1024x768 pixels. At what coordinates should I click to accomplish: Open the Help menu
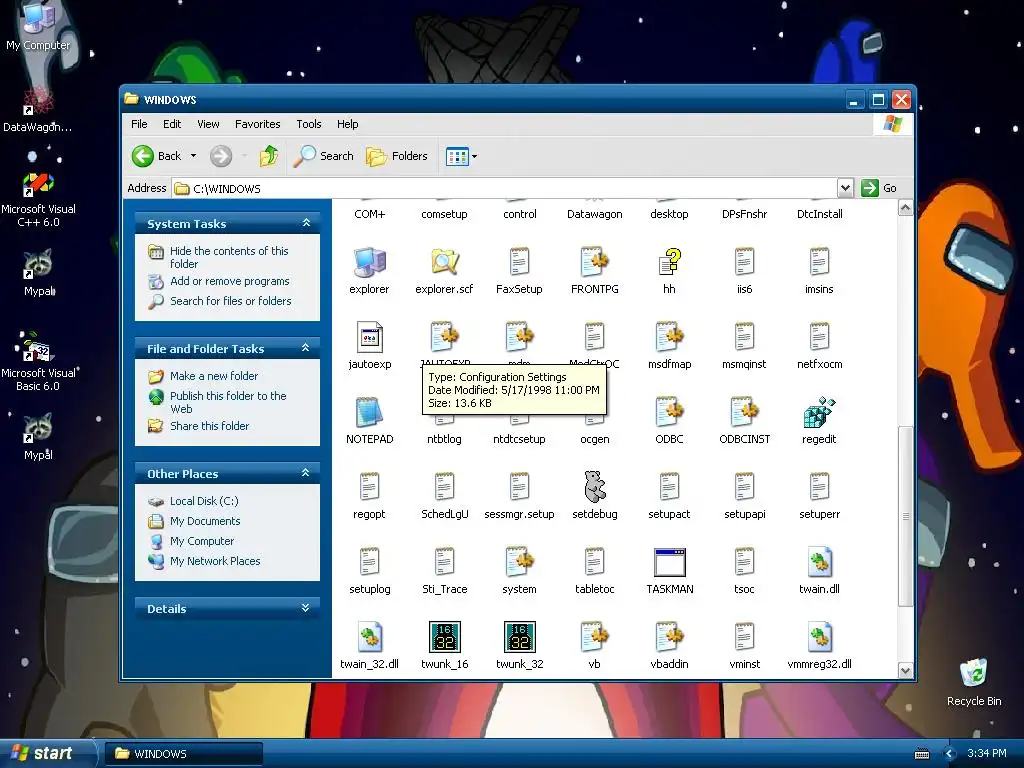[347, 124]
